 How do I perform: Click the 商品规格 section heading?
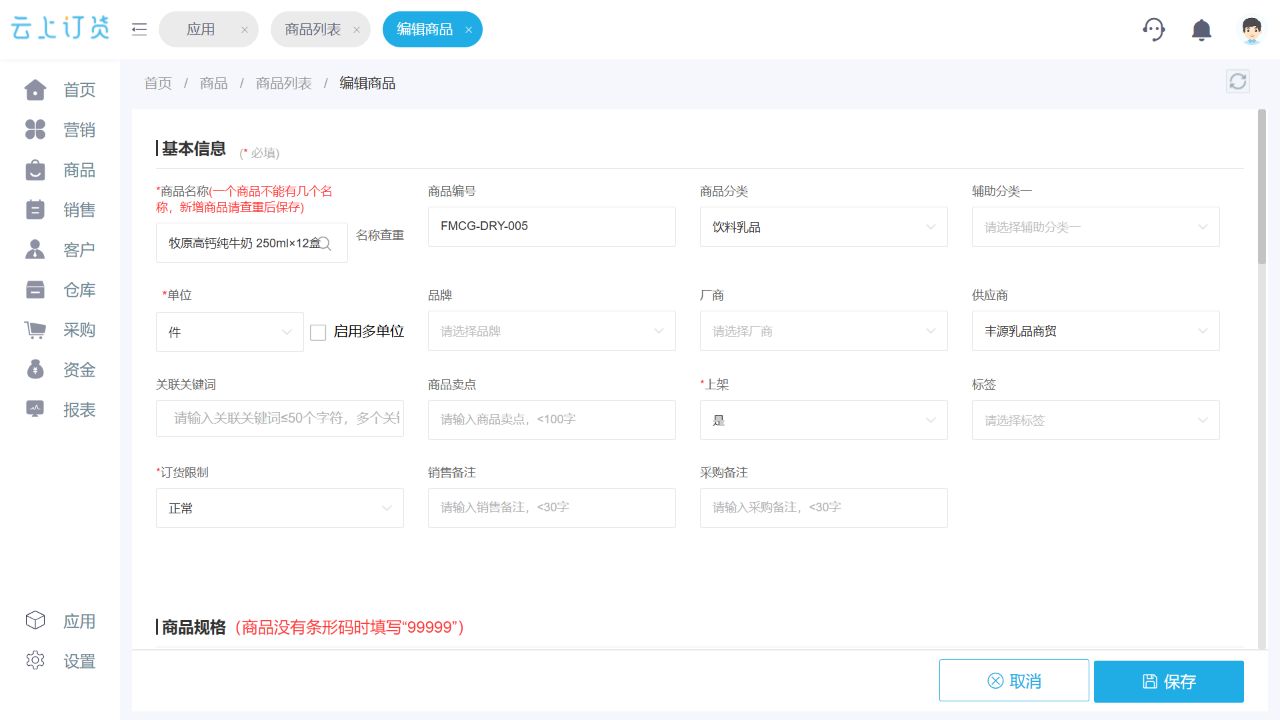[x=194, y=627]
